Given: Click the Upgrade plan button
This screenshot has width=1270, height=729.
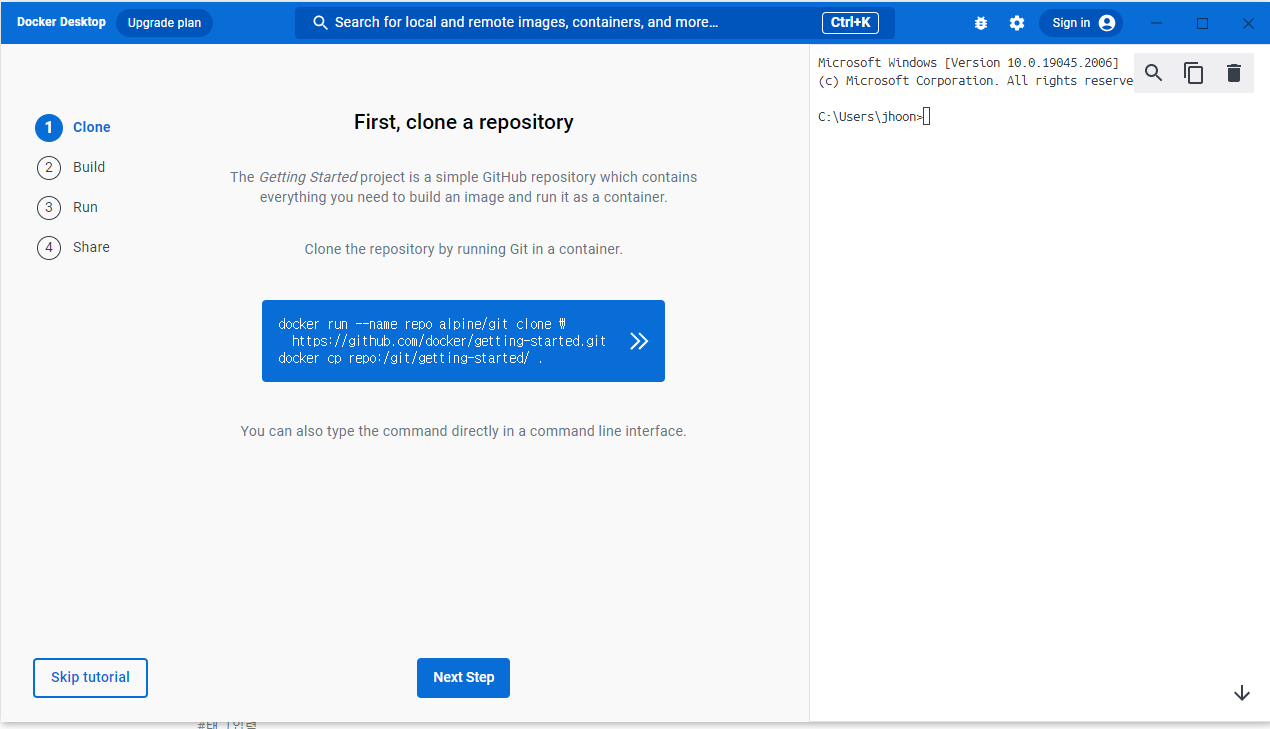Looking at the screenshot, I should [x=164, y=23].
